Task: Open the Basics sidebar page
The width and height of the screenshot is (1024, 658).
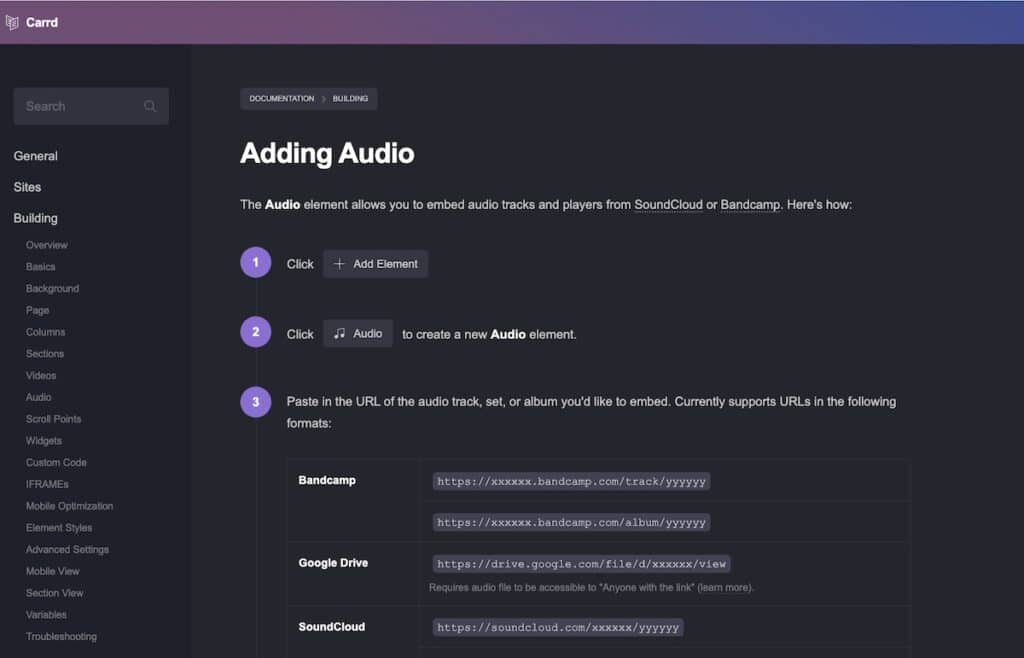Action: [40, 266]
